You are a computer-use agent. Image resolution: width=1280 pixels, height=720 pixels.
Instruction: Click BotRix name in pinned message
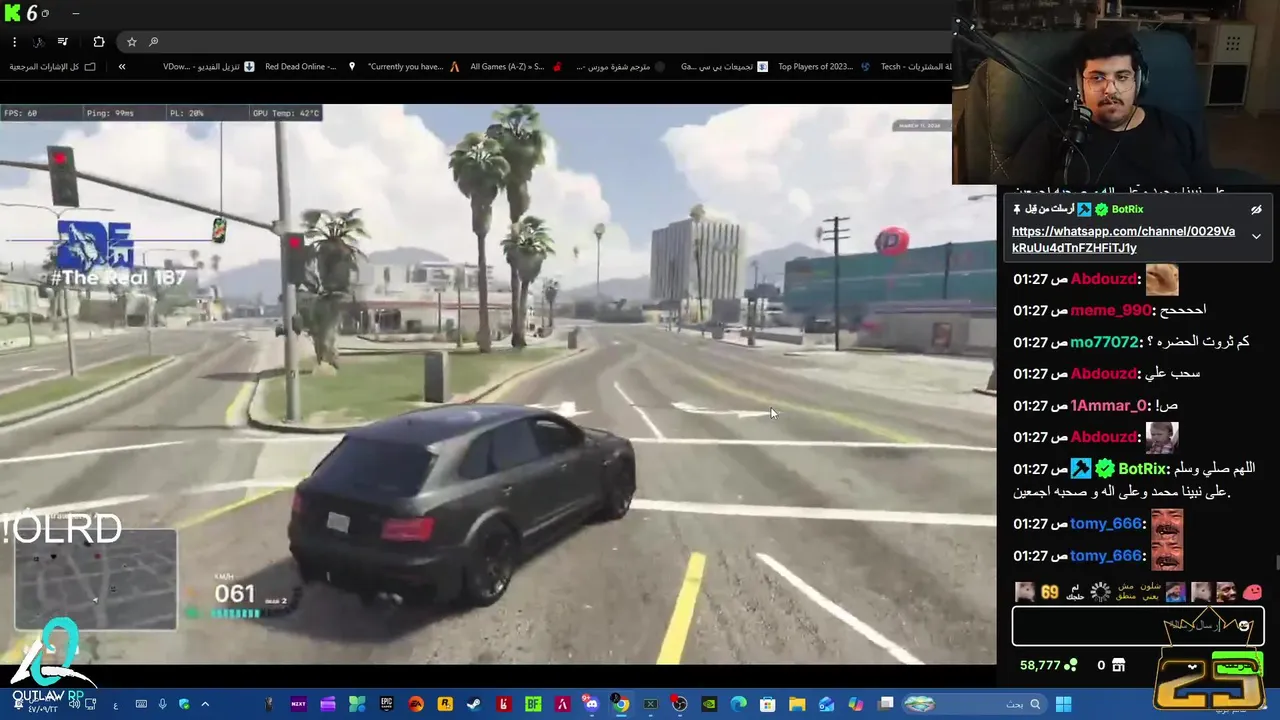tap(1127, 209)
